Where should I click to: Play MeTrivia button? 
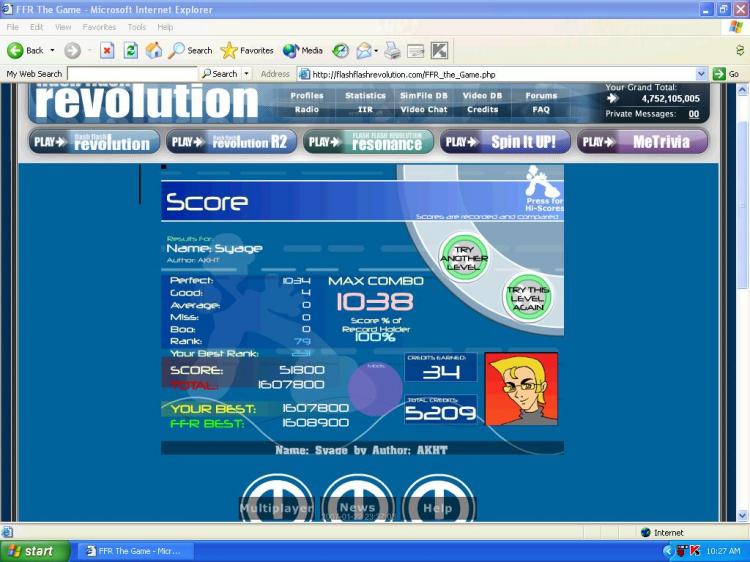(642, 142)
